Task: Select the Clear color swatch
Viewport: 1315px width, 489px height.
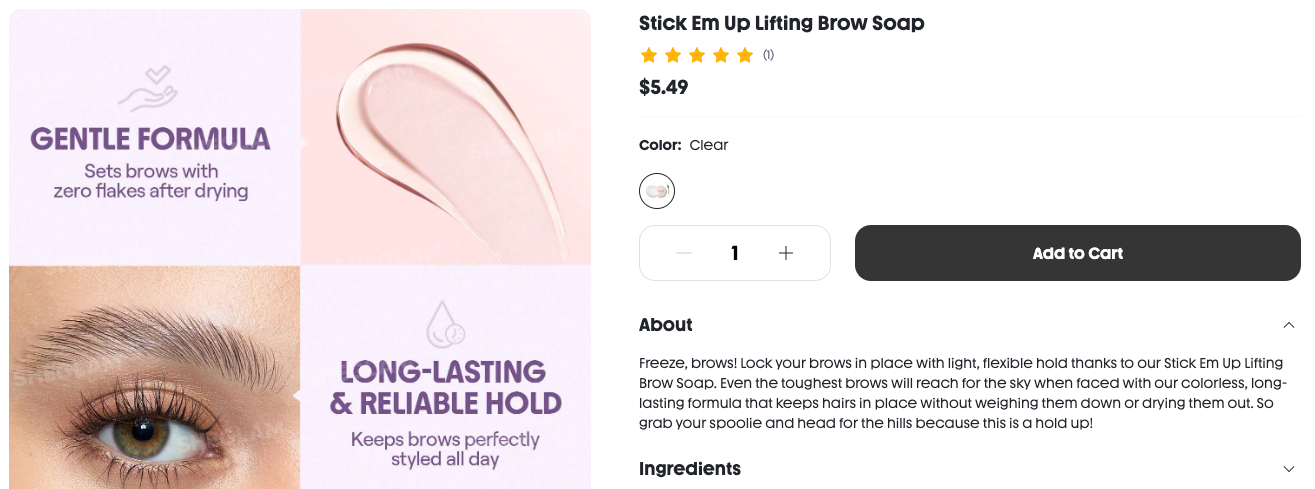Action: click(x=657, y=191)
